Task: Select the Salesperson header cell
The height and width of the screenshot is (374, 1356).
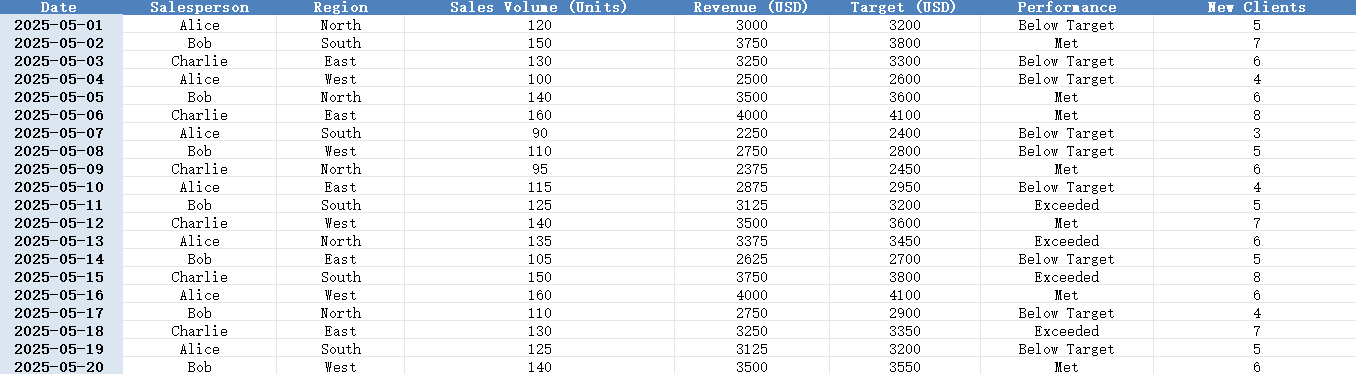Action: point(200,7)
